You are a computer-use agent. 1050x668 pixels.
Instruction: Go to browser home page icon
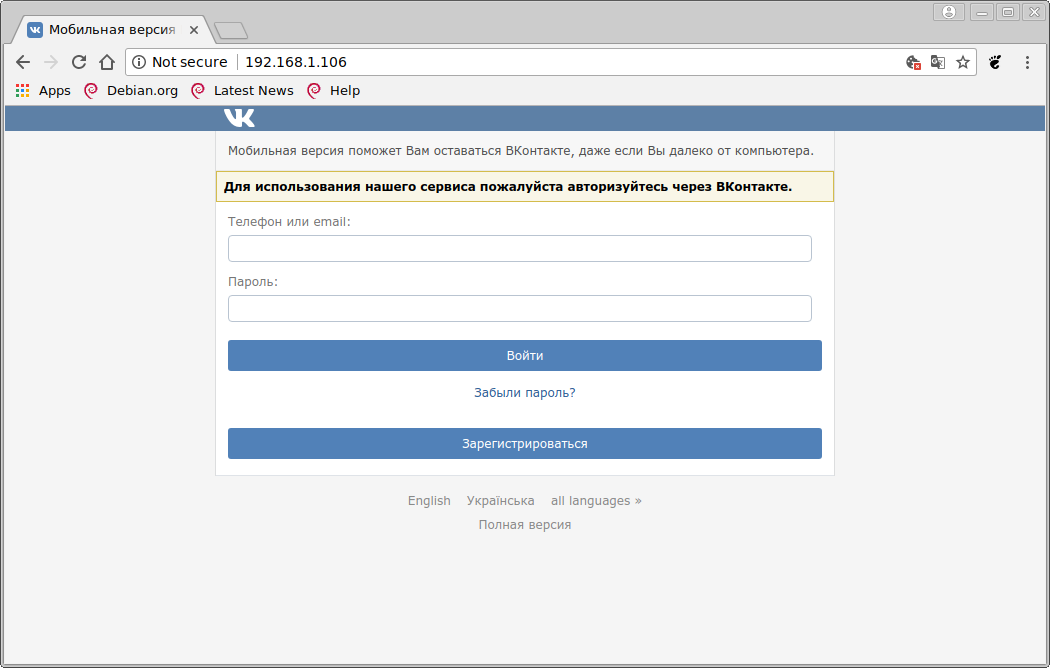point(107,62)
